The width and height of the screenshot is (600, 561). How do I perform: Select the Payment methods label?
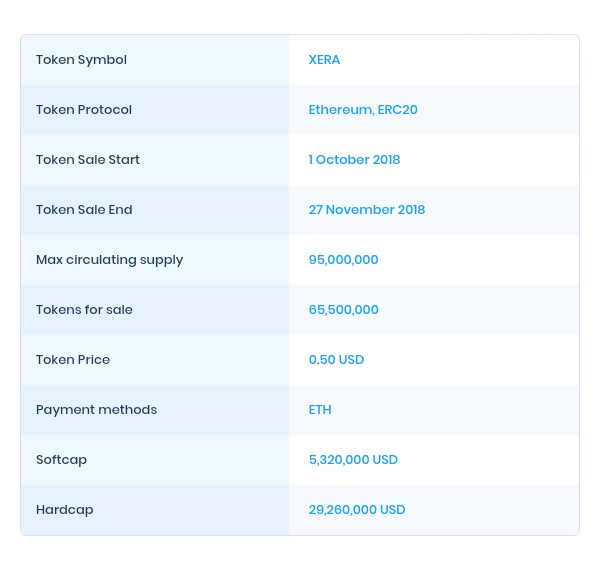pyautogui.click(x=96, y=410)
